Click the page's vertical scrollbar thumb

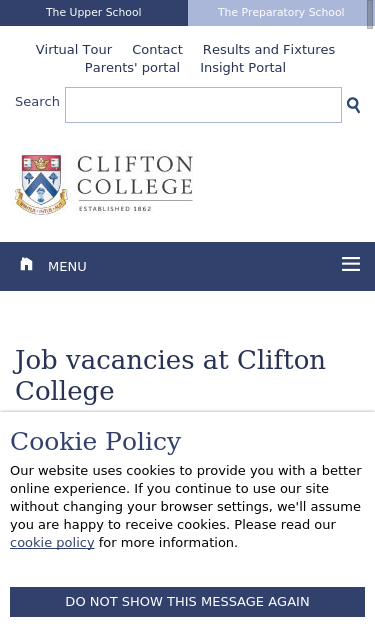pos(371,14)
